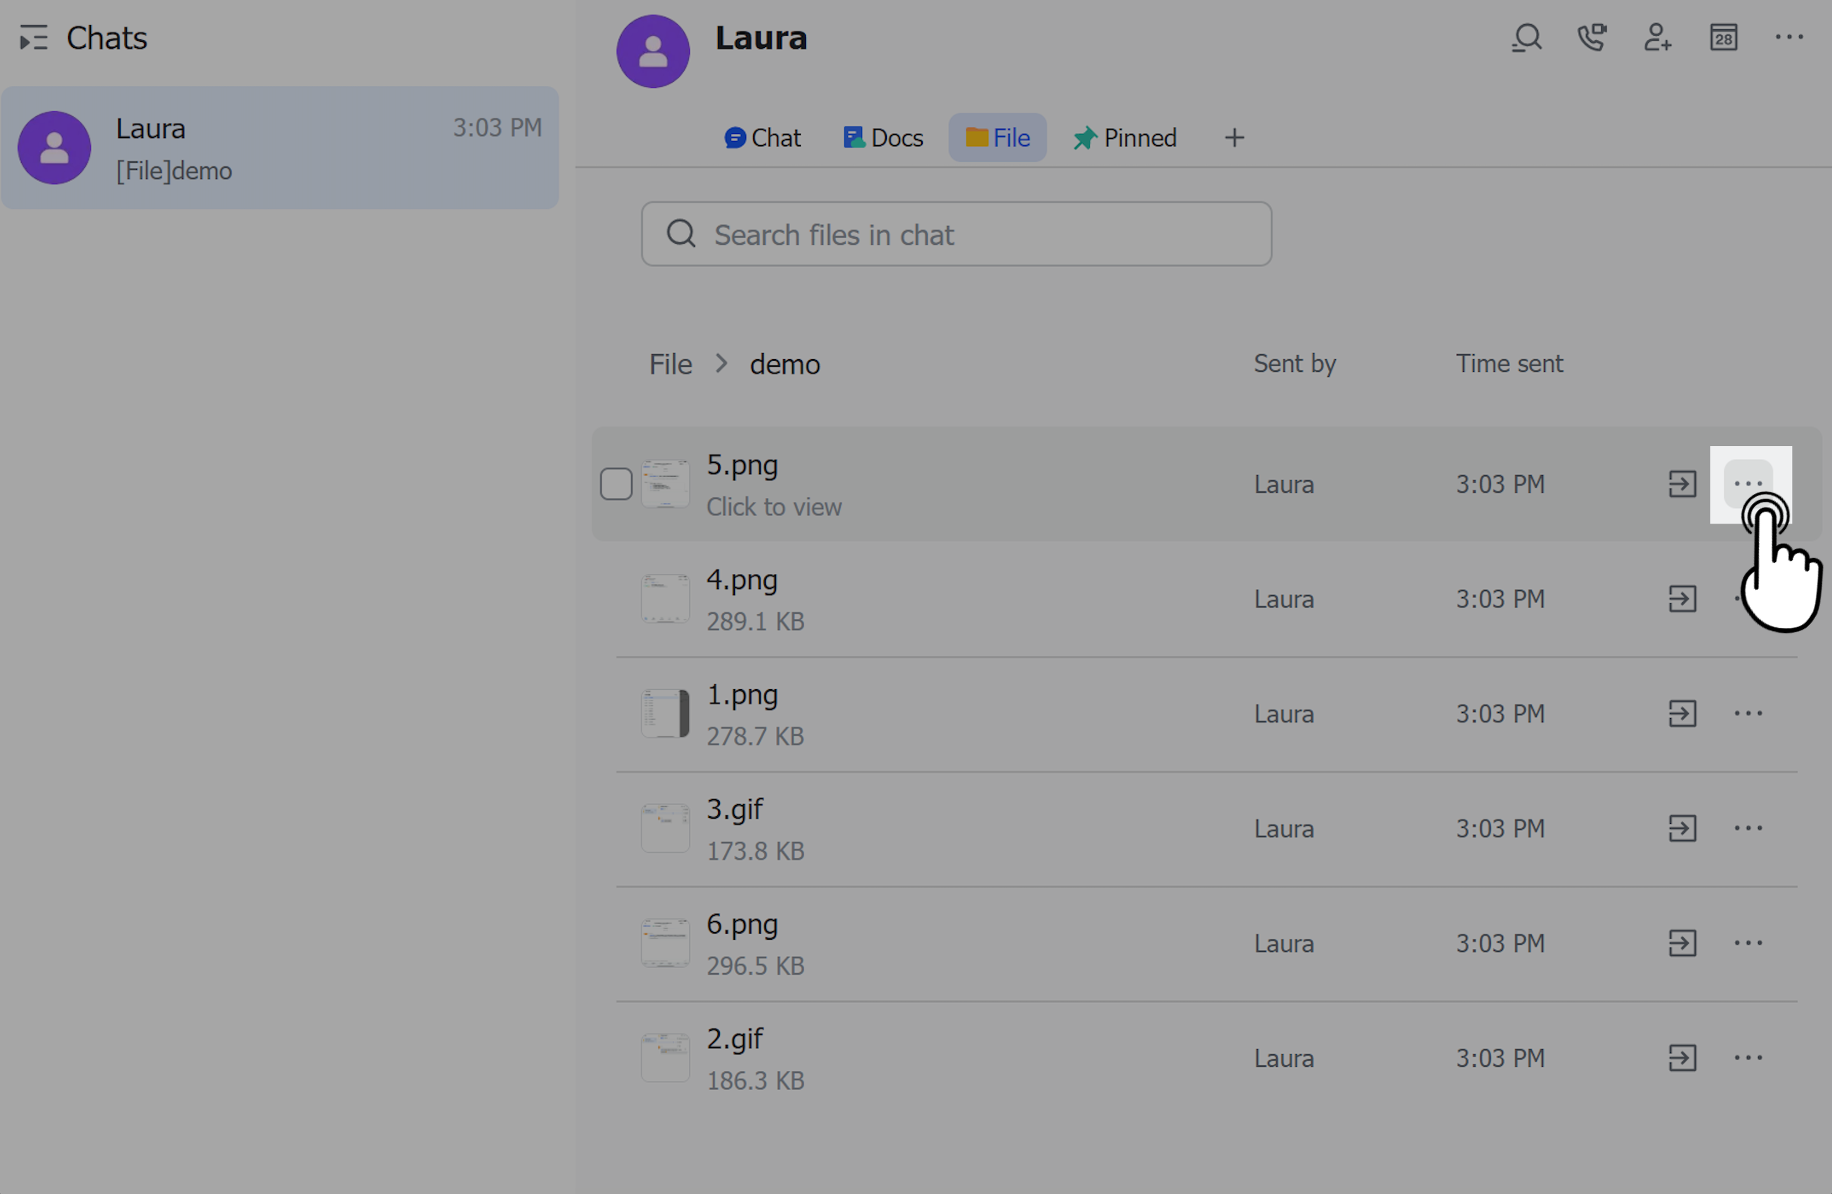Open the 4.png thumbnail
This screenshot has height=1194, width=1832.
(x=665, y=599)
